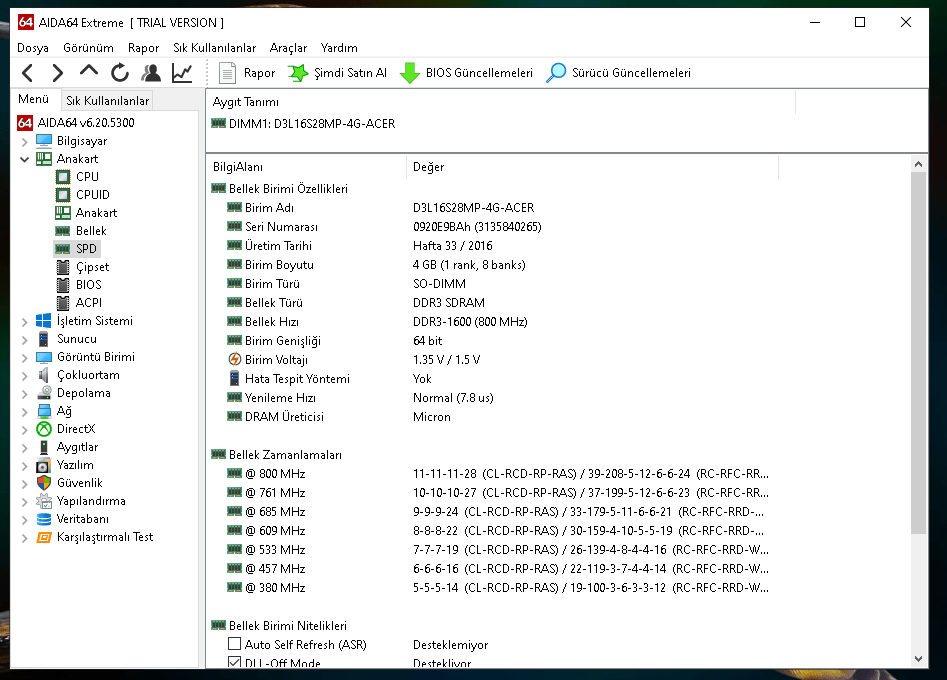Screen dimensions: 947x680
Task: Select the ACPI tree item
Action: pyautogui.click(x=79, y=303)
